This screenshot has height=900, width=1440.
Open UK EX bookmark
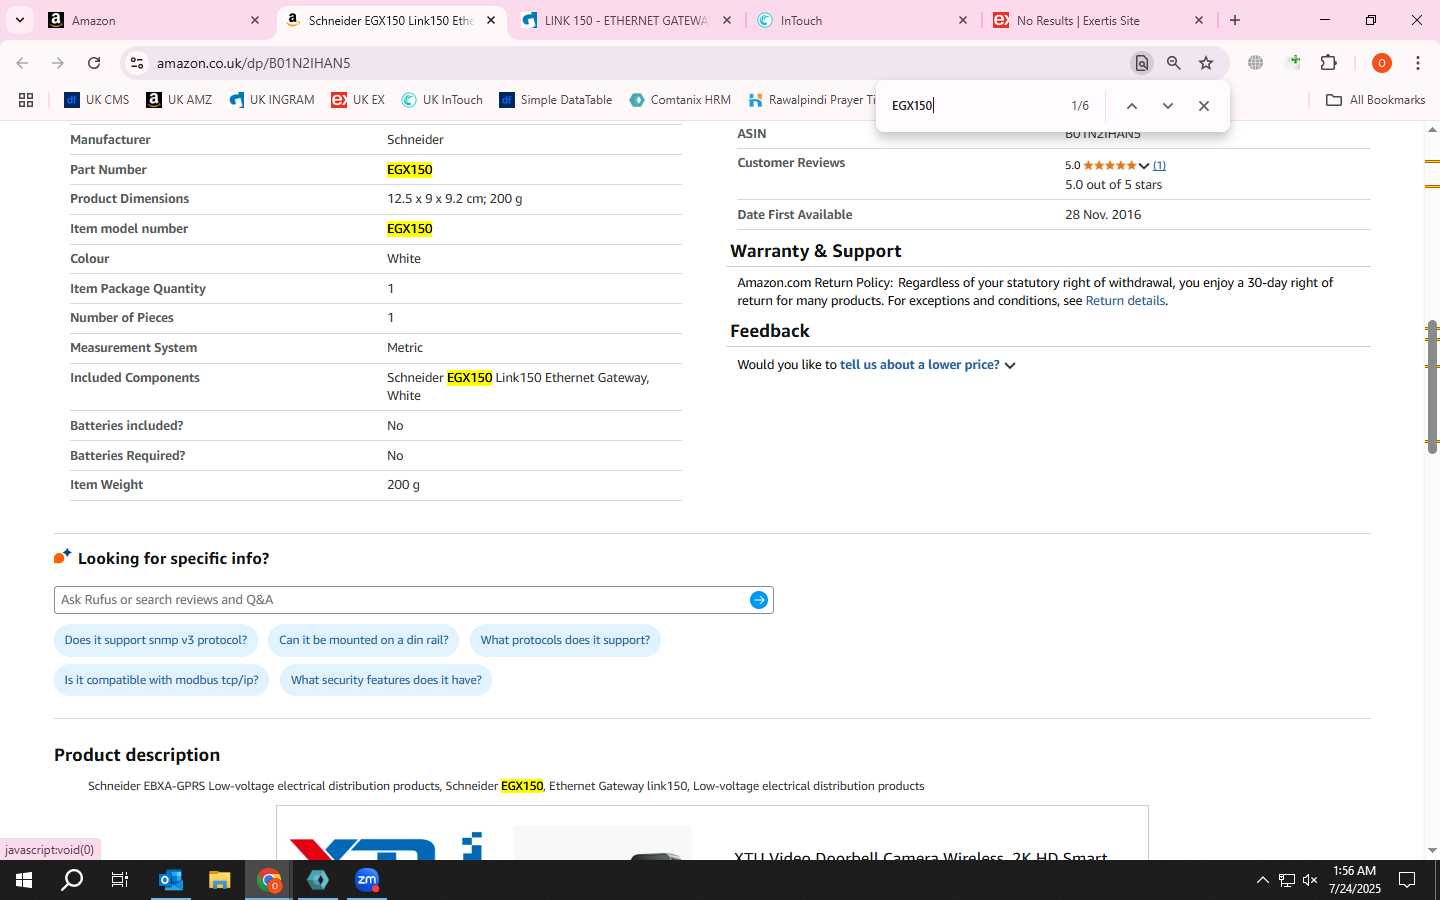(x=358, y=100)
